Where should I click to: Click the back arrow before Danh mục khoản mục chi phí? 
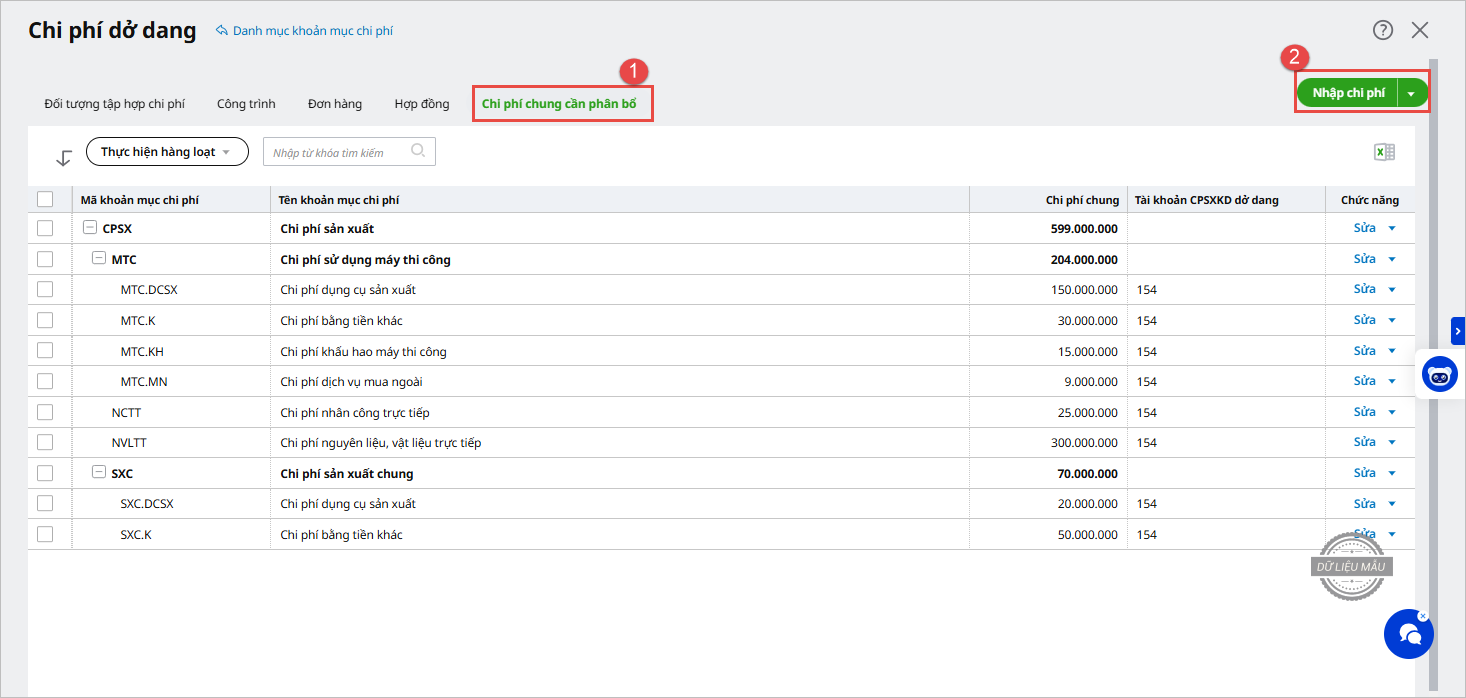(x=222, y=31)
